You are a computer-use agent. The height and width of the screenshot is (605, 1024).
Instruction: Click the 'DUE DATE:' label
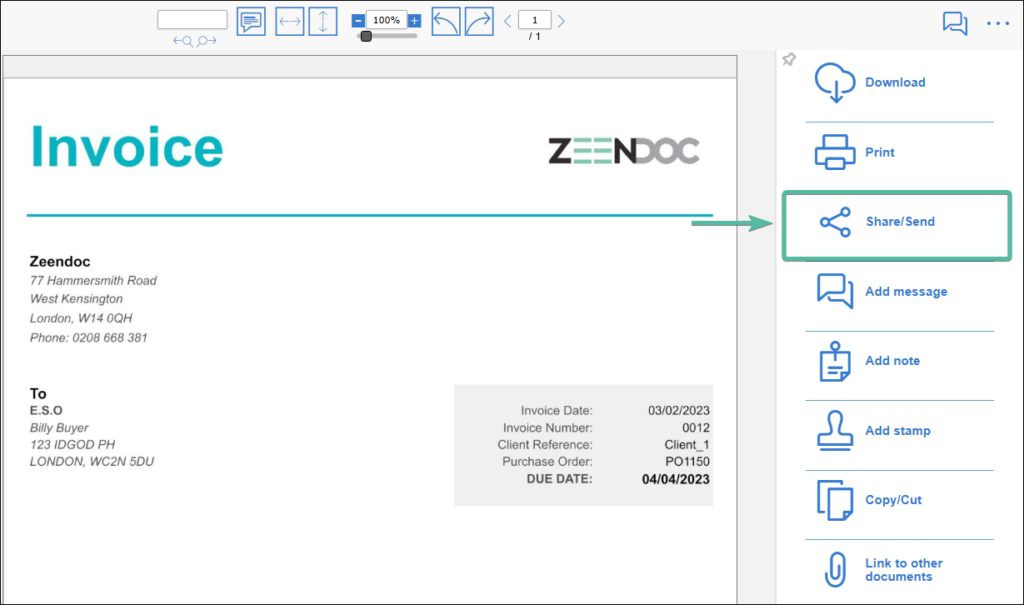tap(560, 479)
